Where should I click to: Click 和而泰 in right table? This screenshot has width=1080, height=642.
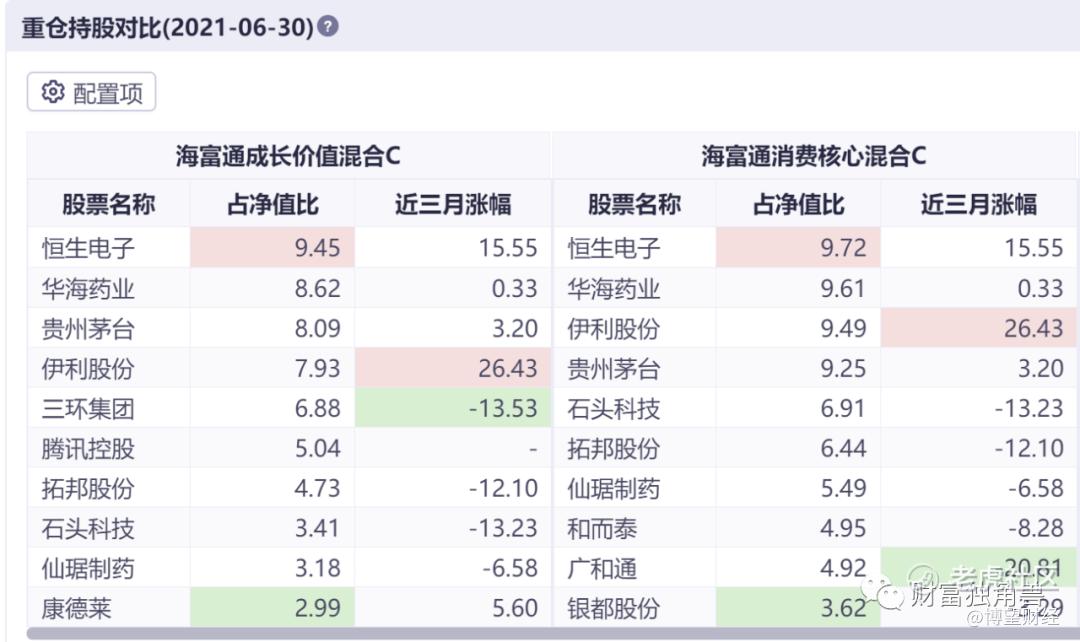coord(602,528)
